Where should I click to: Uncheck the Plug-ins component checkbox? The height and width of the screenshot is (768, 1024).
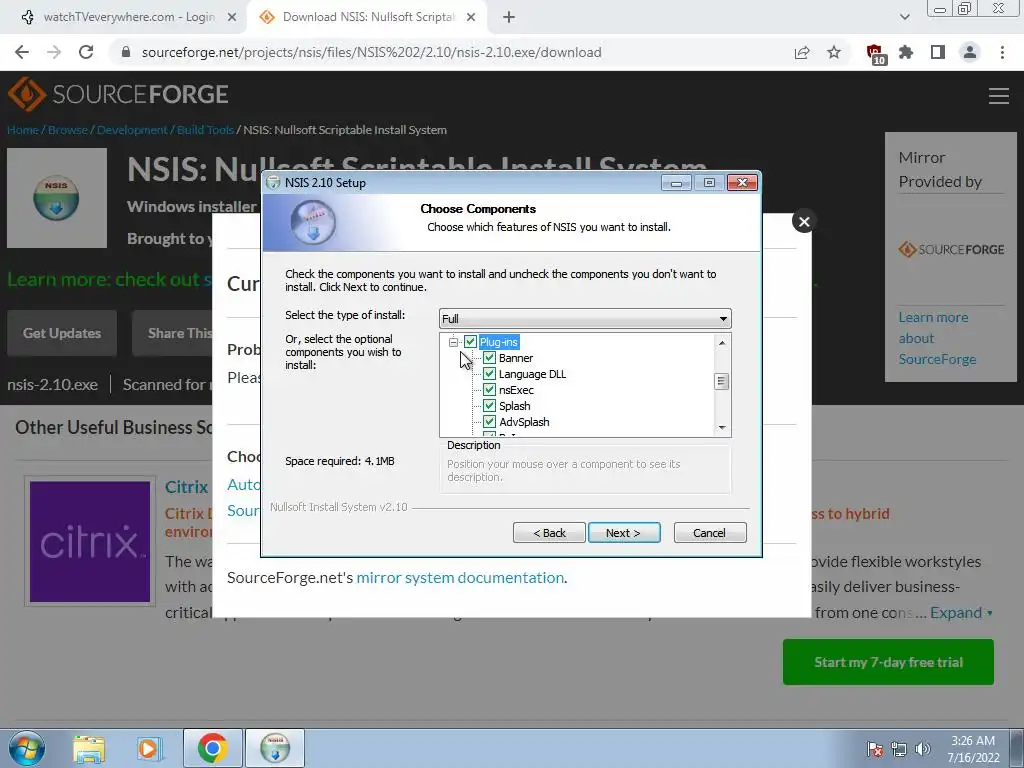point(470,342)
